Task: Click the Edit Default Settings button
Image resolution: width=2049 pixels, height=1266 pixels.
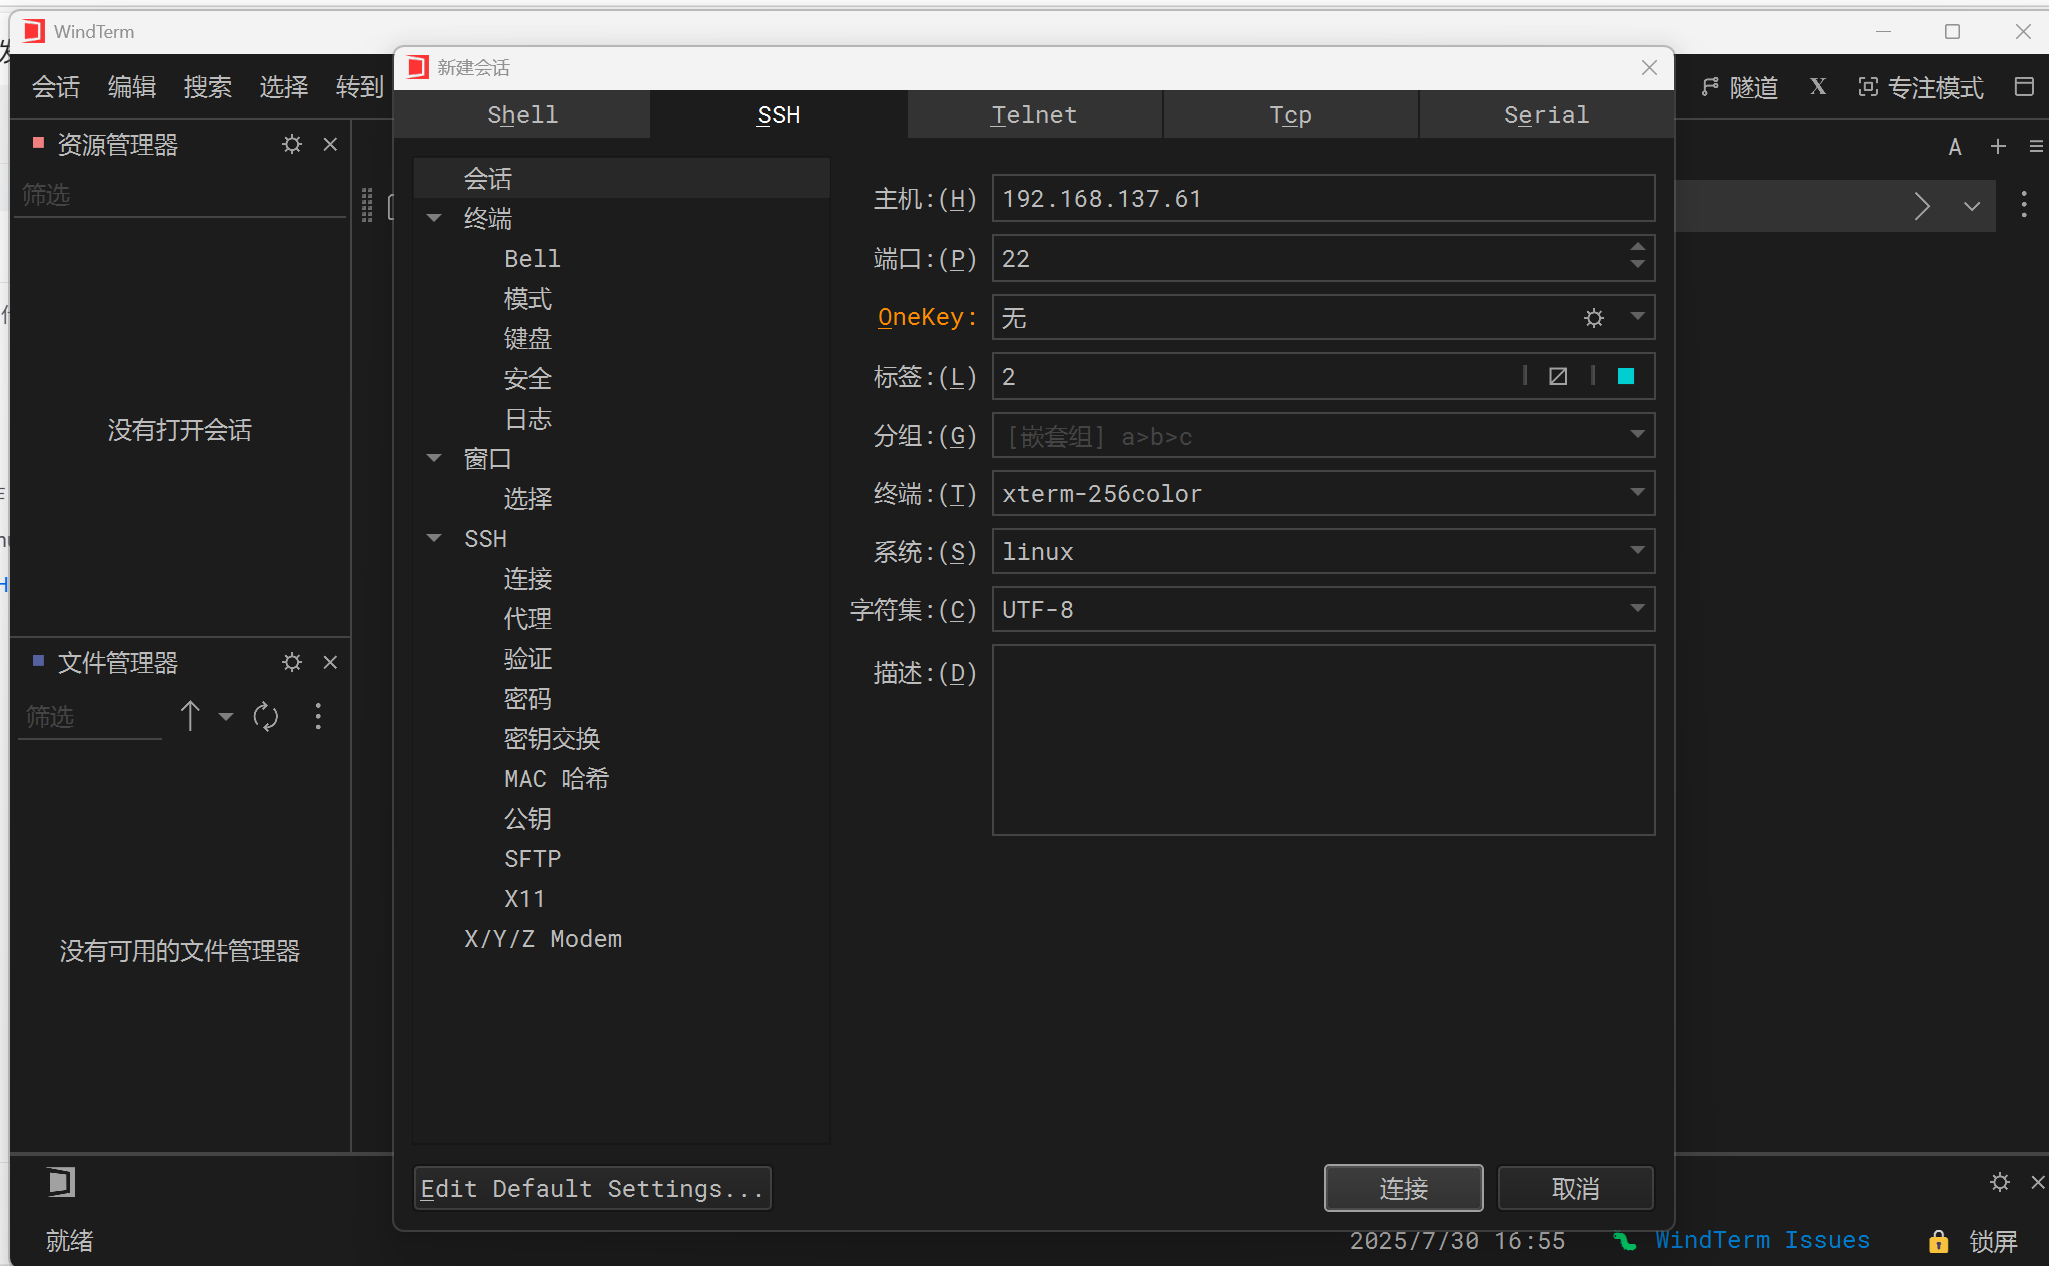Action: point(592,1188)
